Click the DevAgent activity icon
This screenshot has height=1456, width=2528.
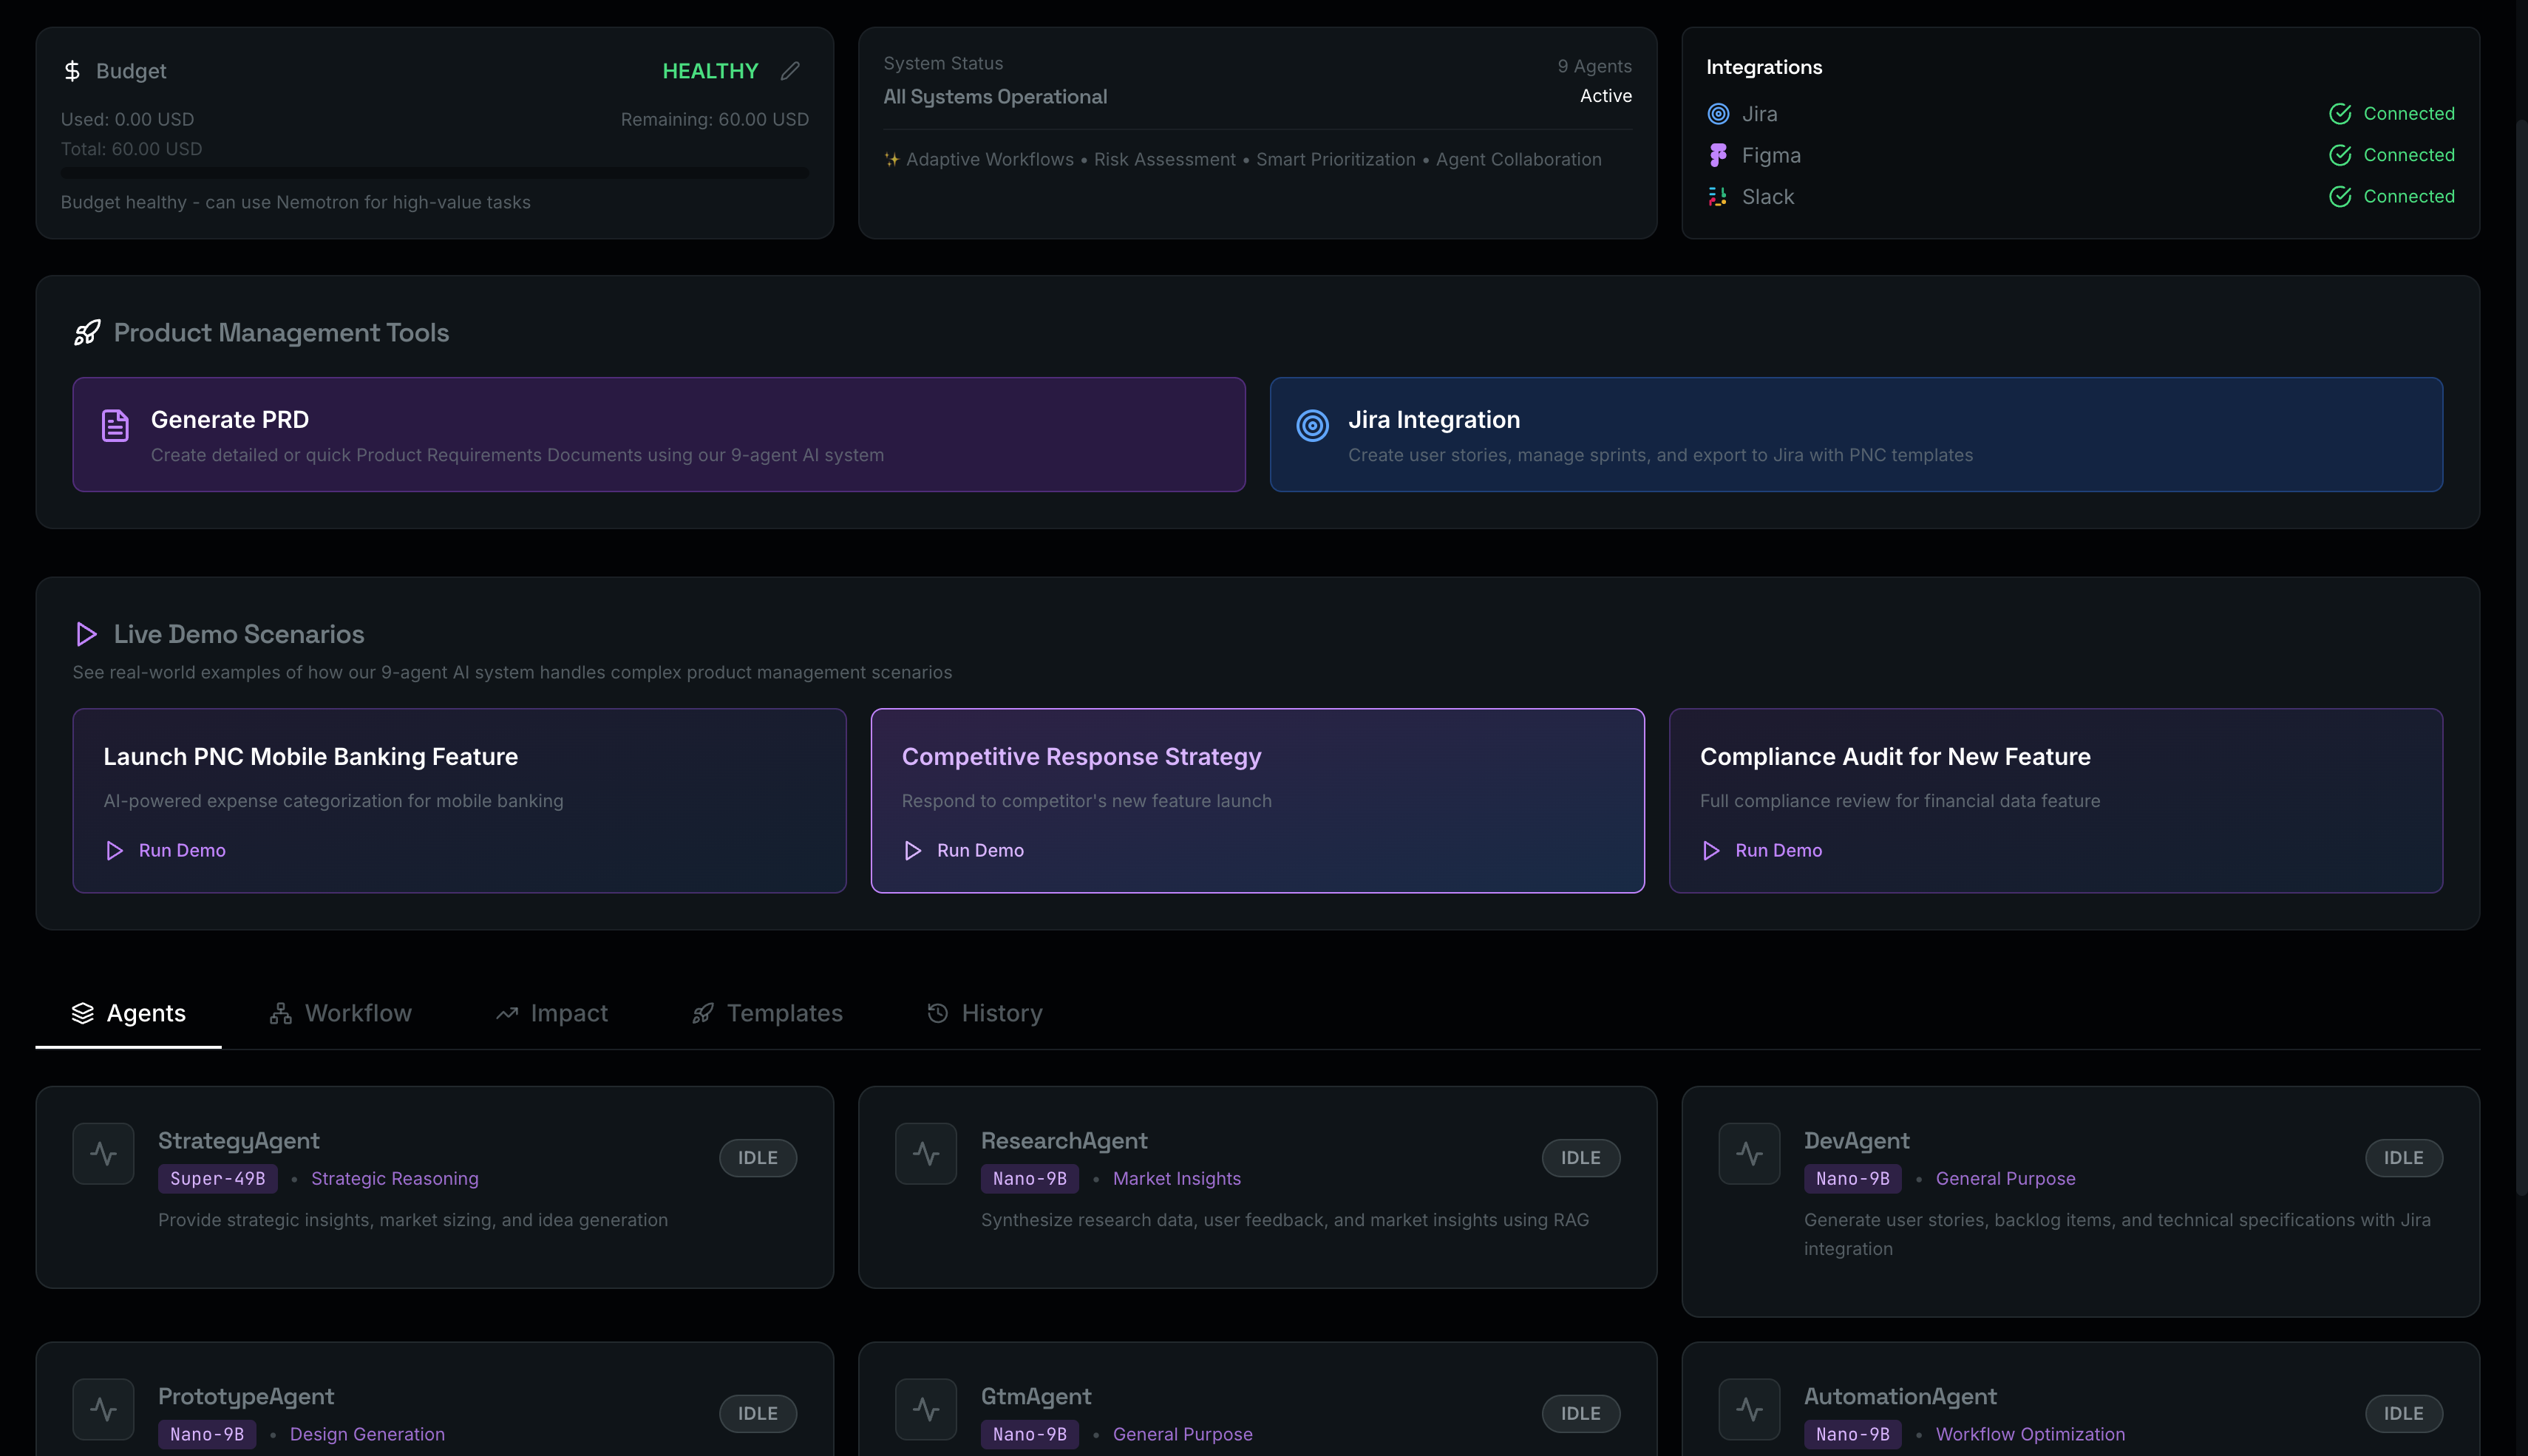pos(1749,1154)
